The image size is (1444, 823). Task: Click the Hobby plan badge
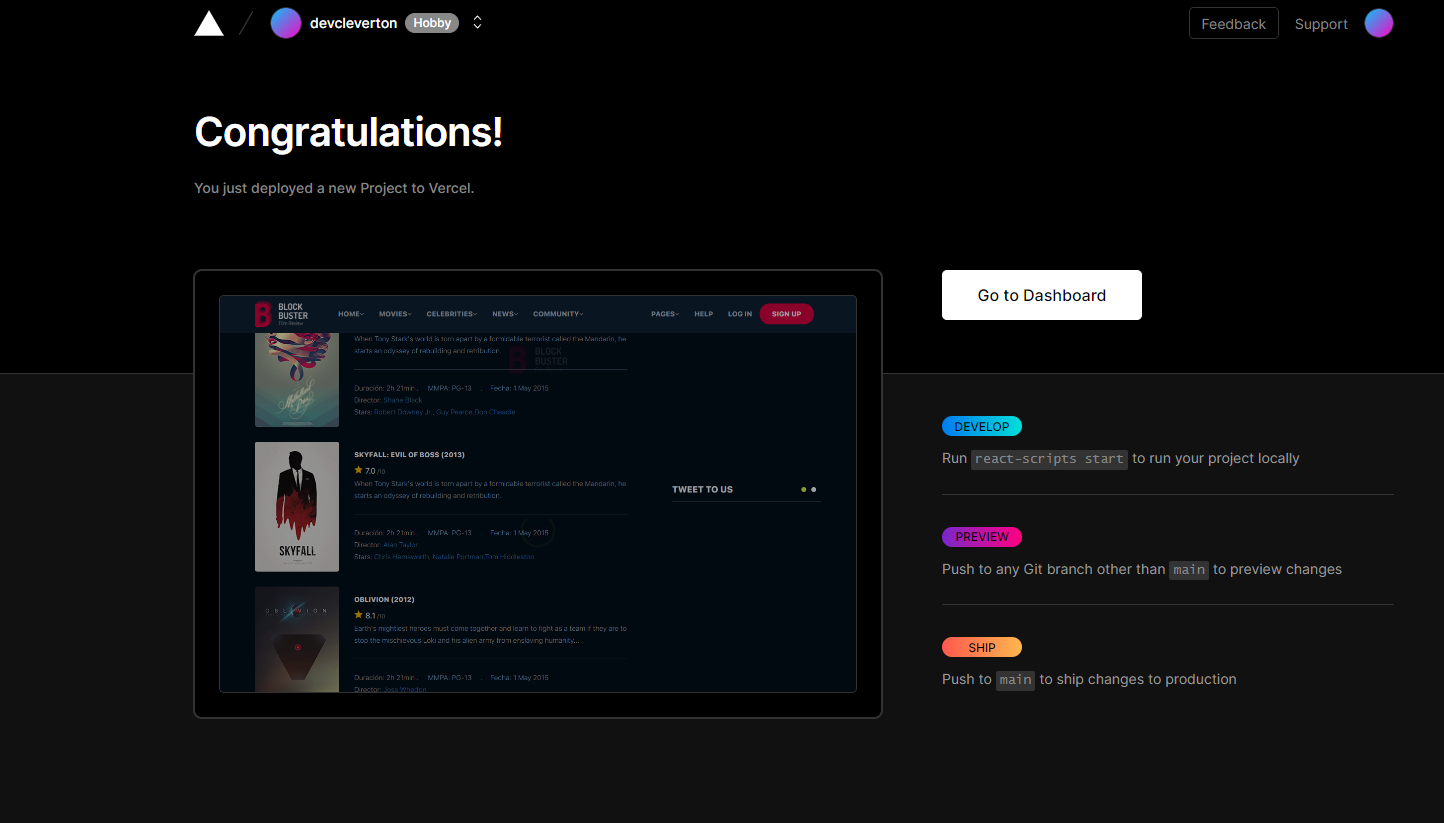432,23
